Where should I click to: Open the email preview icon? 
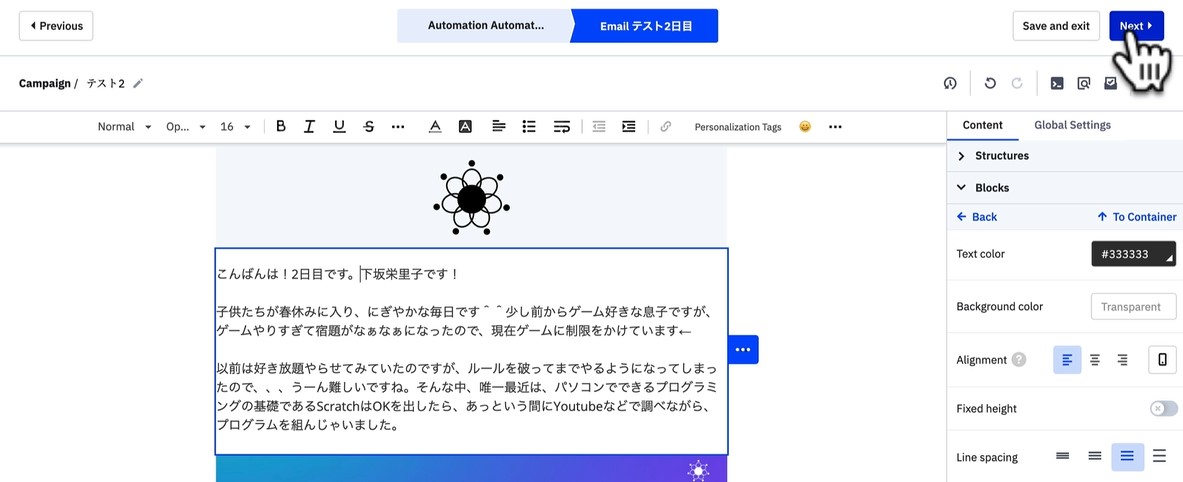coord(1083,84)
